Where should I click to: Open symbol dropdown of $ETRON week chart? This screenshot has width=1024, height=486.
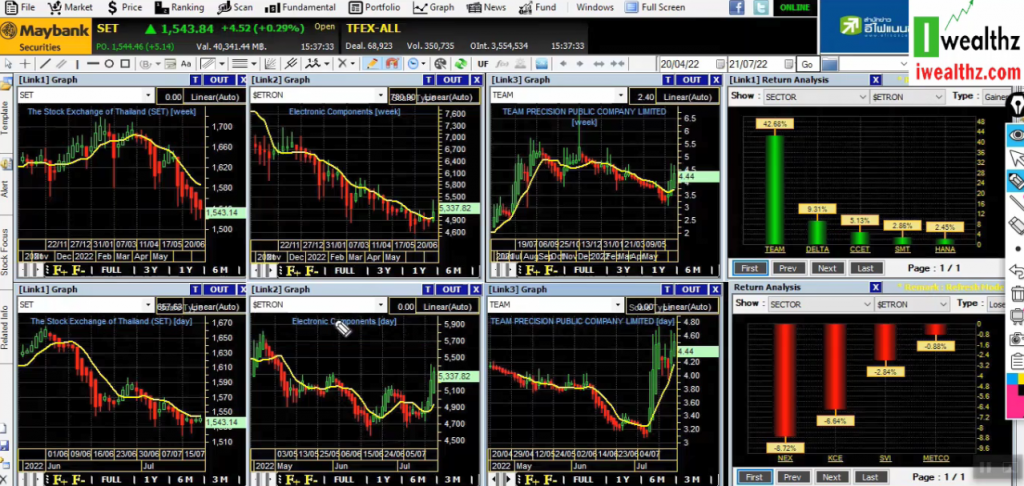[381, 95]
